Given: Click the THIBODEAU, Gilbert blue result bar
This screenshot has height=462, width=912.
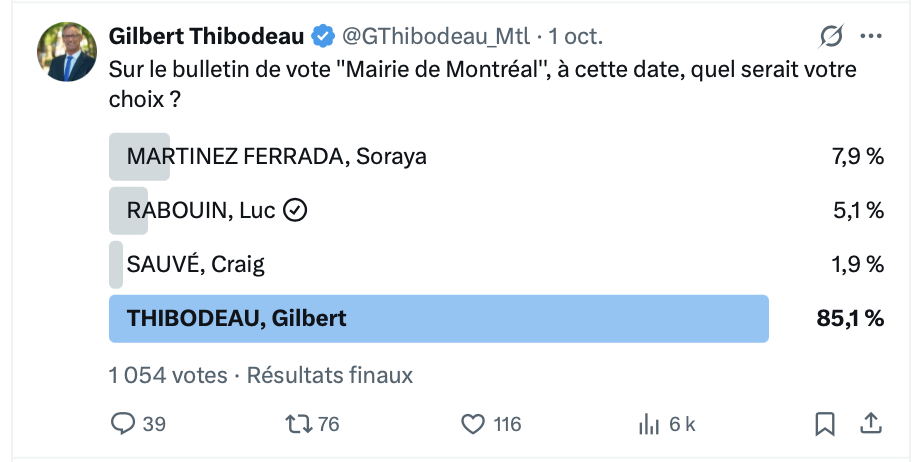Looking at the screenshot, I should tap(438, 318).
